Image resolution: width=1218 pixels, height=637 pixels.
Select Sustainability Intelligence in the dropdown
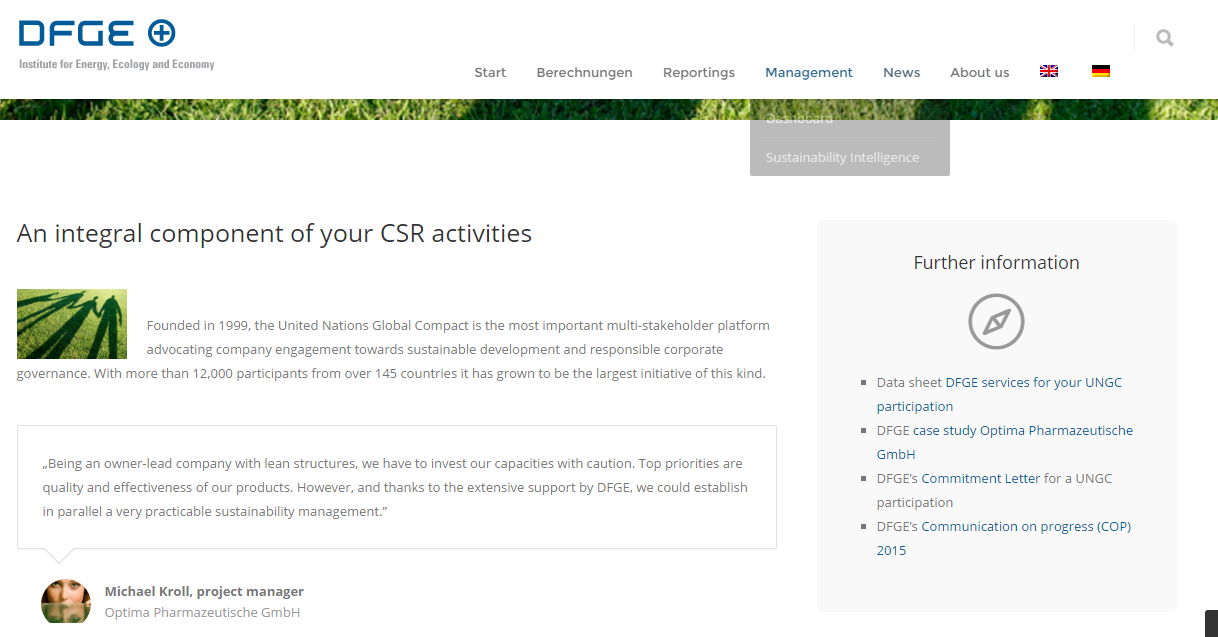tap(842, 157)
